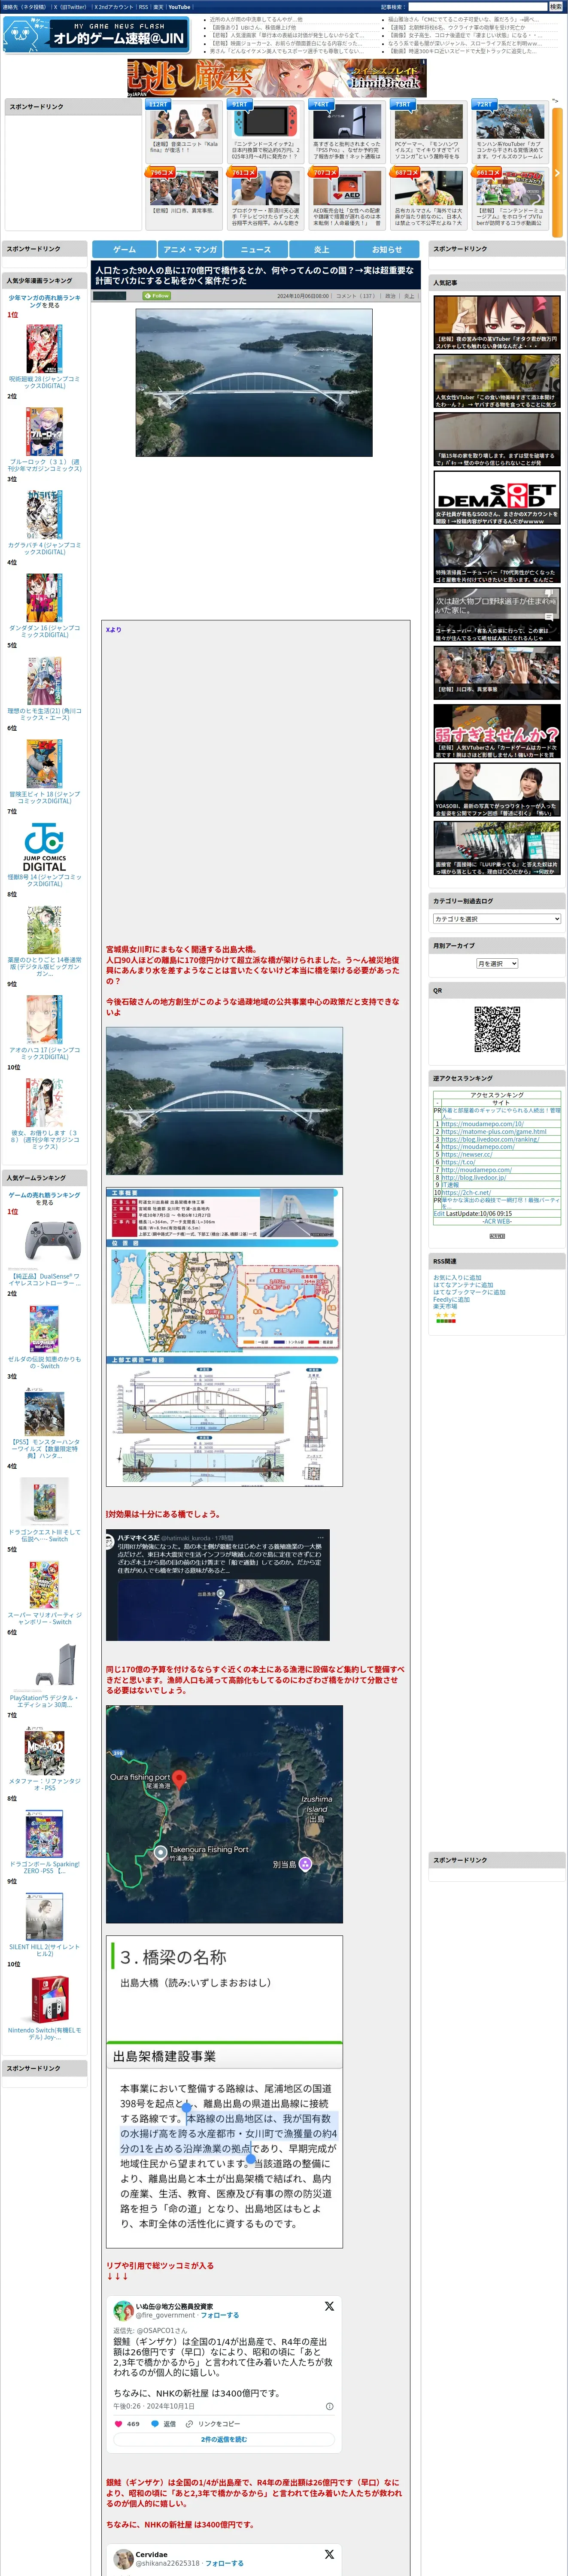Open the 炎上 navigation tab

click(x=321, y=249)
